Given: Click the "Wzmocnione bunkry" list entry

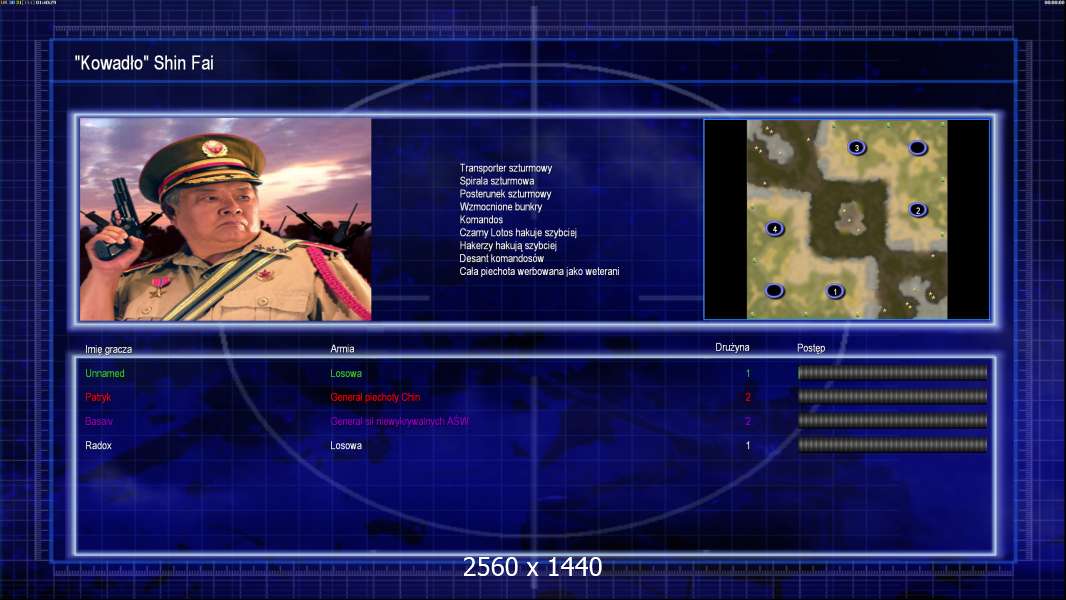Looking at the screenshot, I should 501,207.
